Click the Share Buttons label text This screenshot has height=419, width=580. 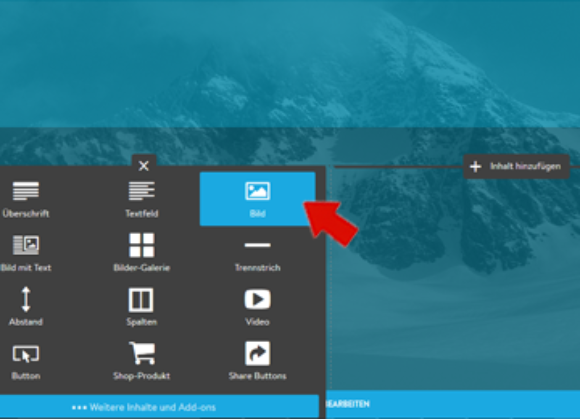pos(257,376)
